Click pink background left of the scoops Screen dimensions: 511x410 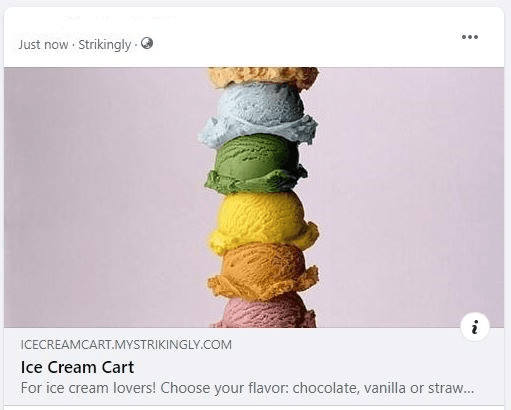click(x=103, y=197)
